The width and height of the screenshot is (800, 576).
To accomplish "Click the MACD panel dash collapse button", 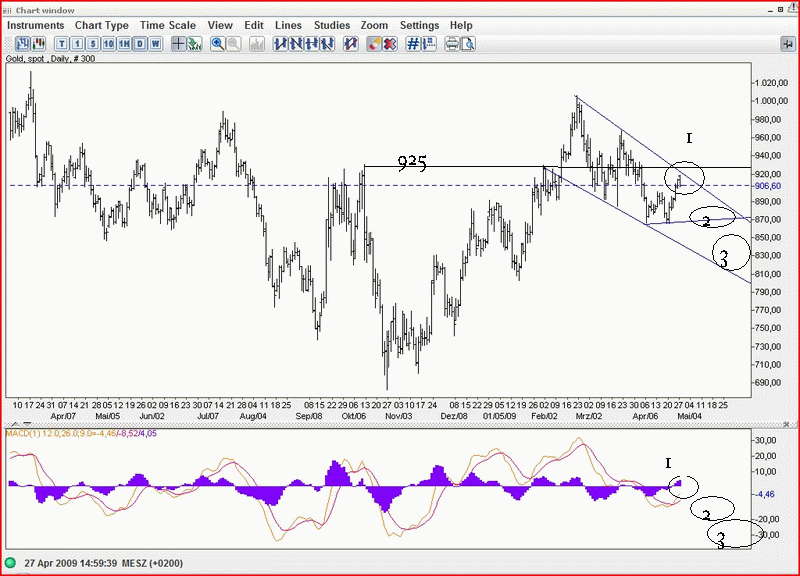I will (x=27, y=424).
